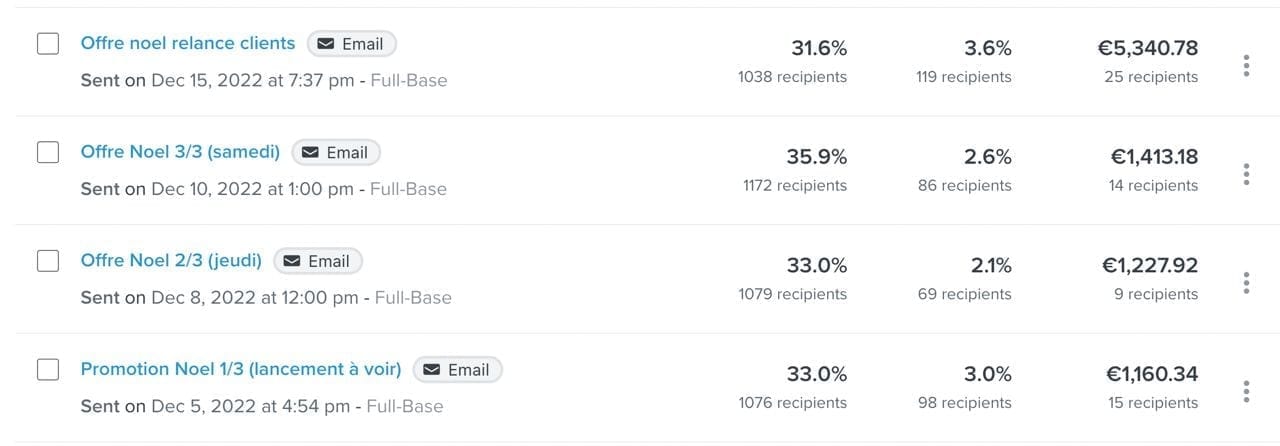This screenshot has height=446, width=1280.
Task: Select the Offre noel relance clients checkbox
Action: [48, 44]
